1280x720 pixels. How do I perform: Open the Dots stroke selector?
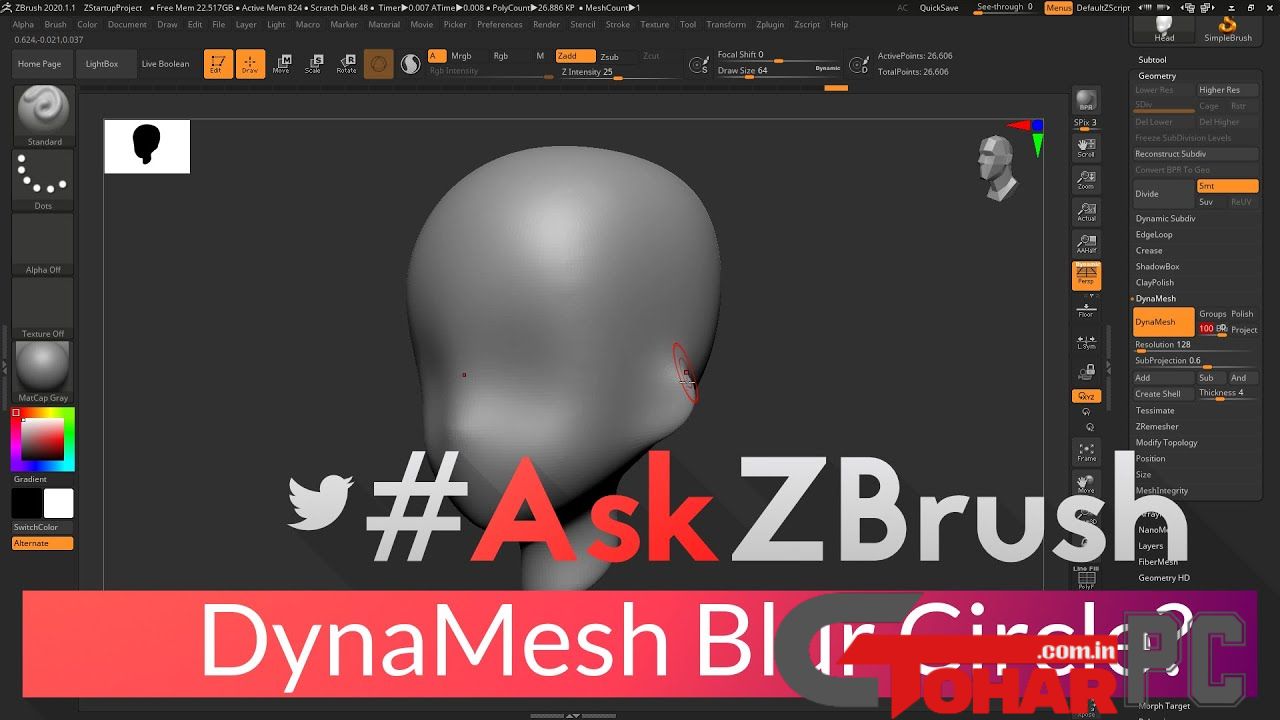coord(43,181)
